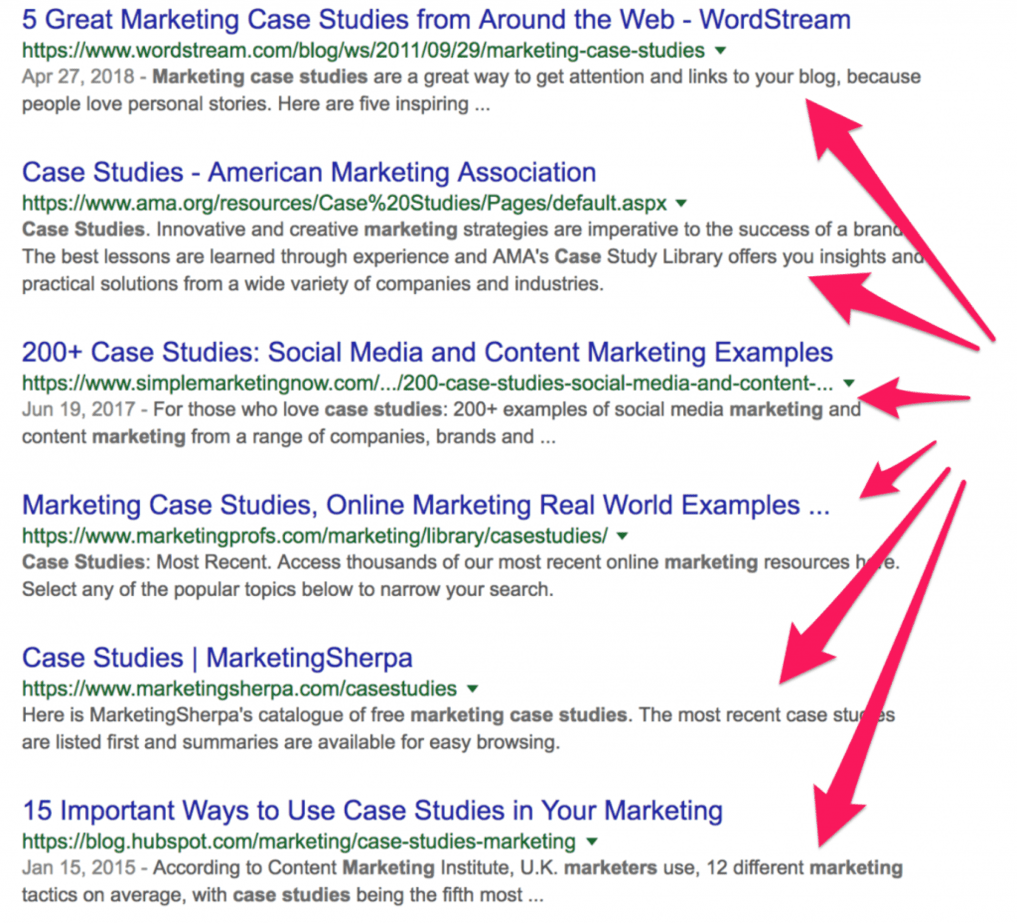Screen dimensions: 1017x924
Task: Open the MarketingProfs Online Marketing Real World Examples result
Action: pyautogui.click(x=426, y=505)
